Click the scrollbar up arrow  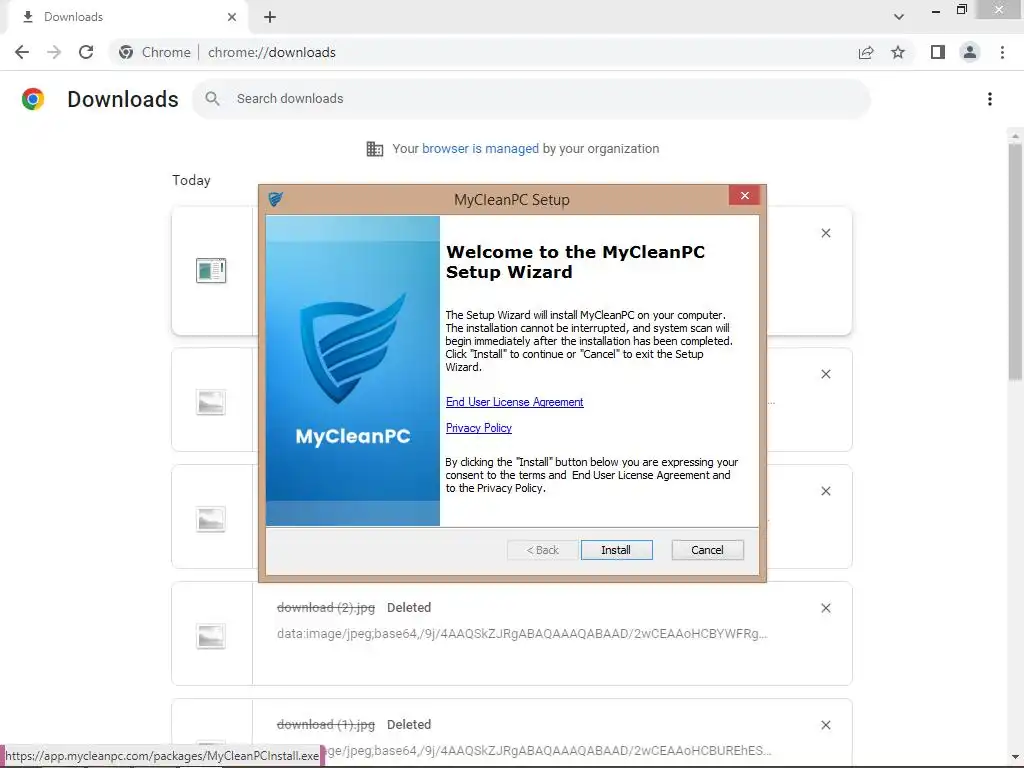1015,136
